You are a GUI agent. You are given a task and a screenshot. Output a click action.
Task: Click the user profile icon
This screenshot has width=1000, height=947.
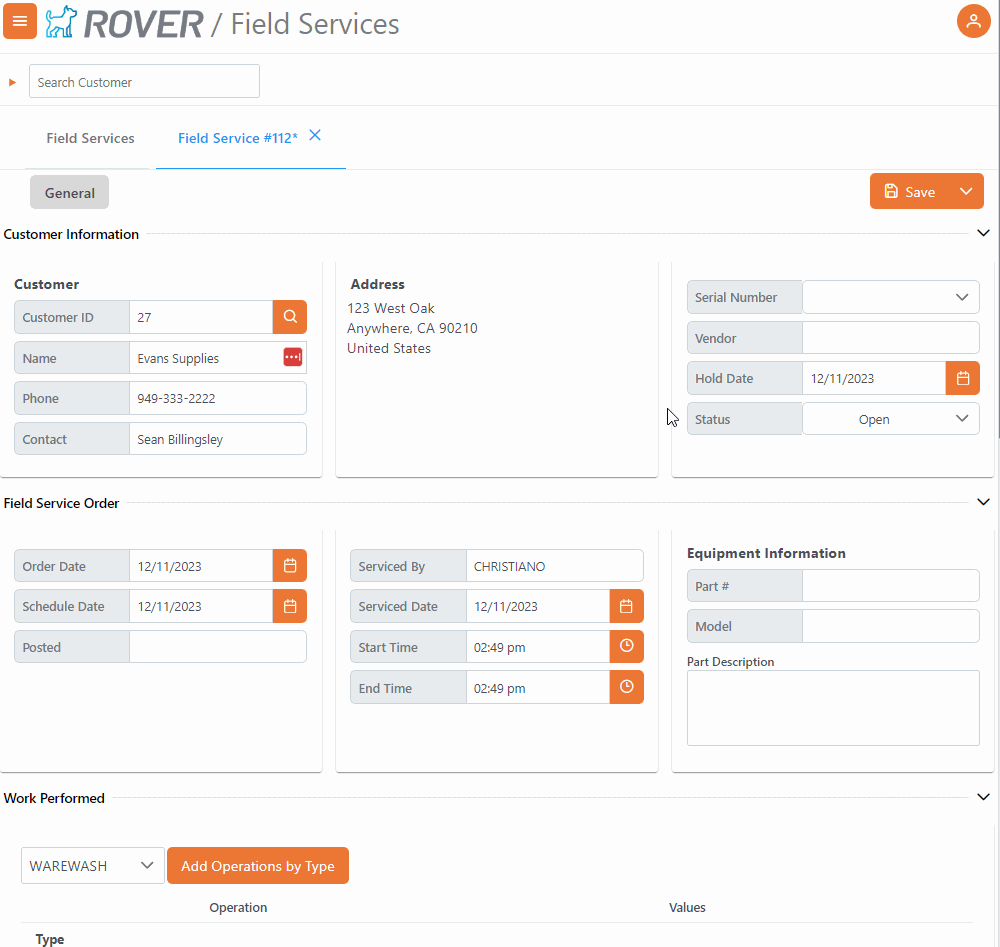[973, 21]
